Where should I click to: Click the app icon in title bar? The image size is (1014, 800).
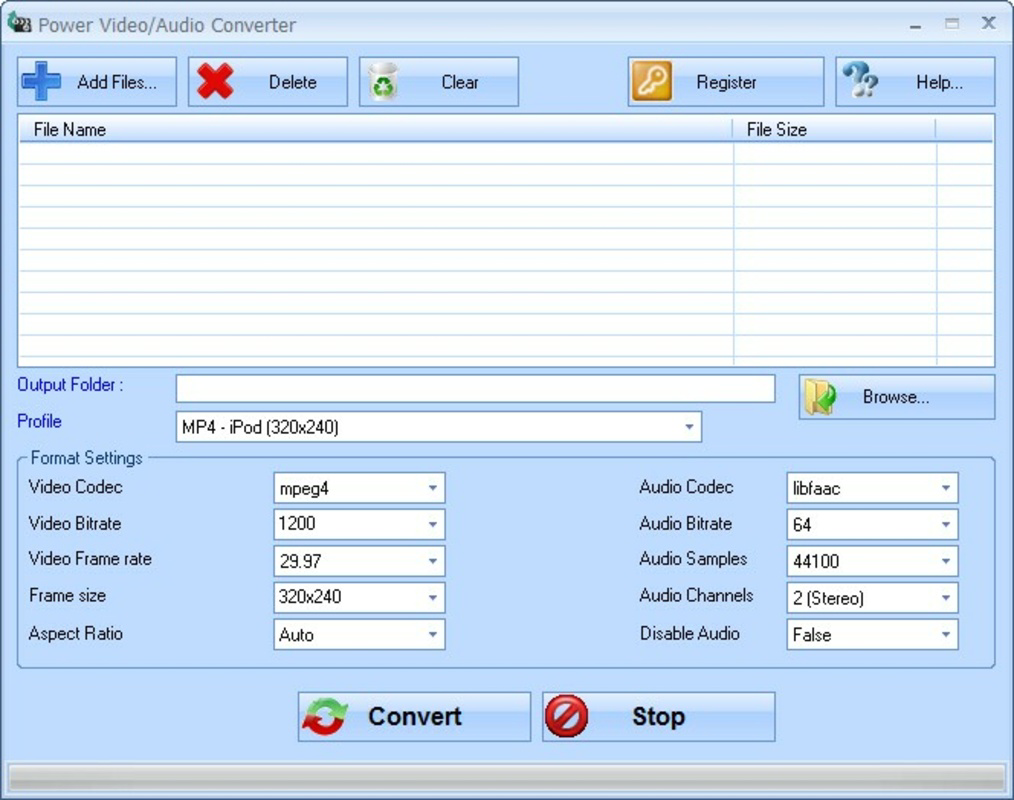coord(19,23)
